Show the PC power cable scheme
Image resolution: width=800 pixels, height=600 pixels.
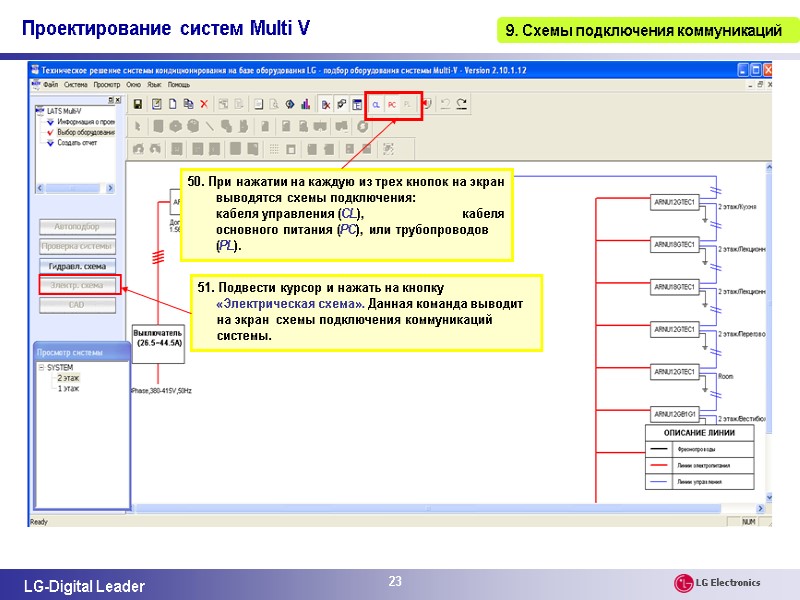tap(392, 105)
